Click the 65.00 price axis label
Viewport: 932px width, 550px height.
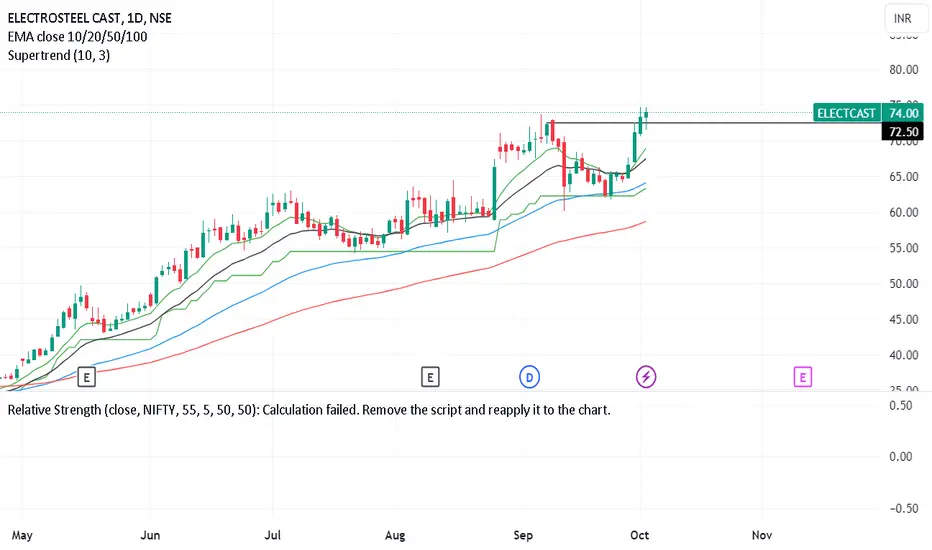click(x=903, y=177)
